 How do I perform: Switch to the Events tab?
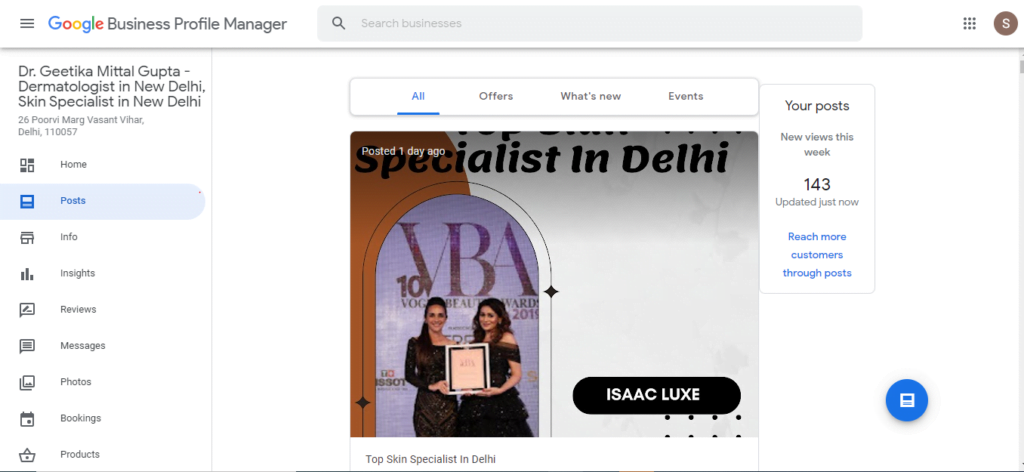(x=686, y=97)
